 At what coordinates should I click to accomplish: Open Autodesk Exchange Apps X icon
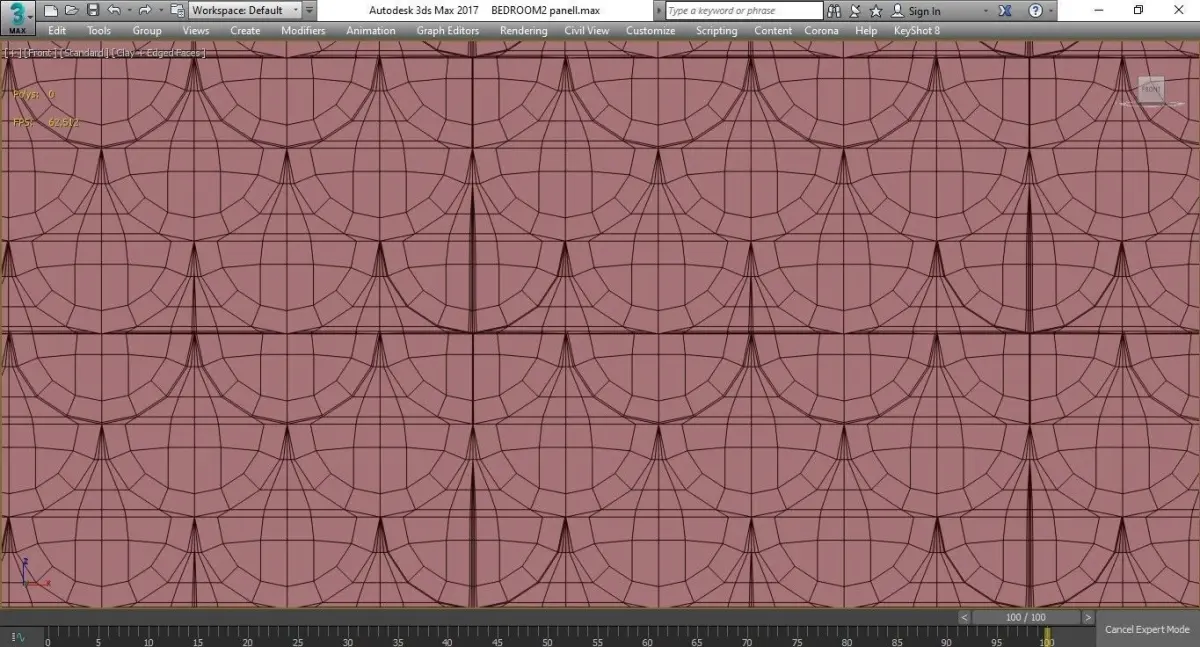(x=1005, y=11)
